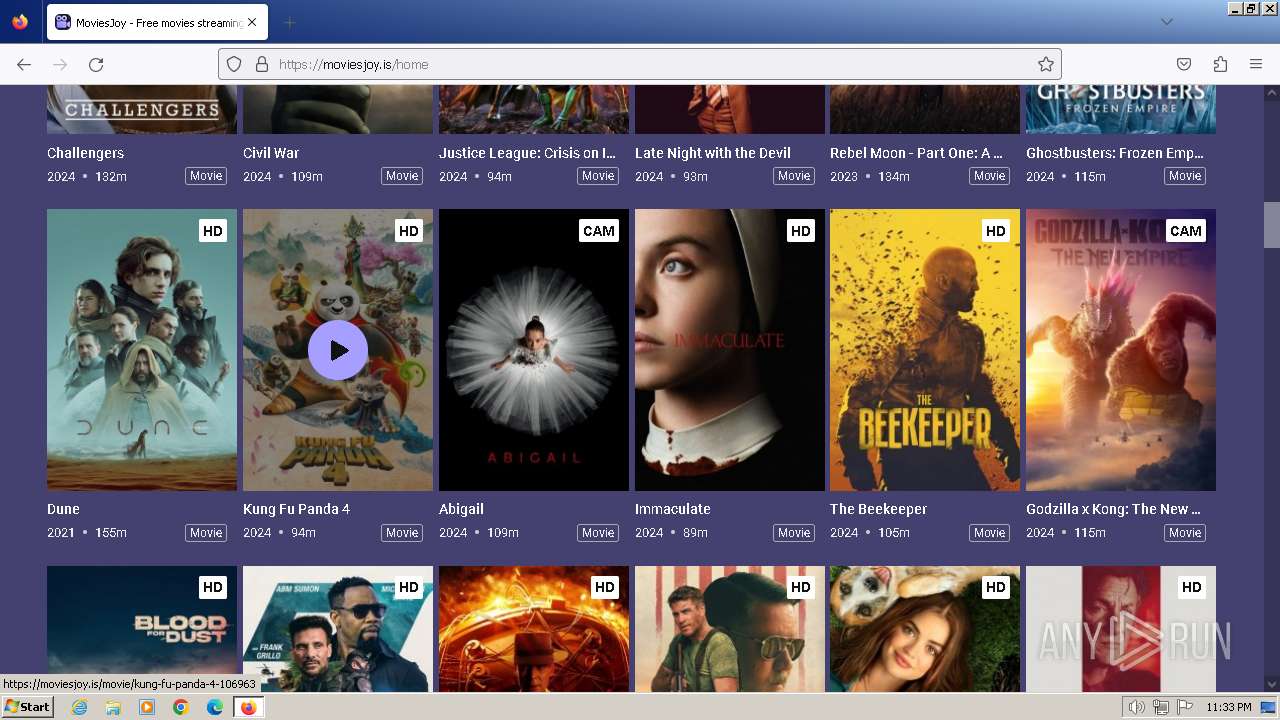The image size is (1280, 720).
Task: Open the Challengers poster thumbnail
Action: (x=142, y=109)
